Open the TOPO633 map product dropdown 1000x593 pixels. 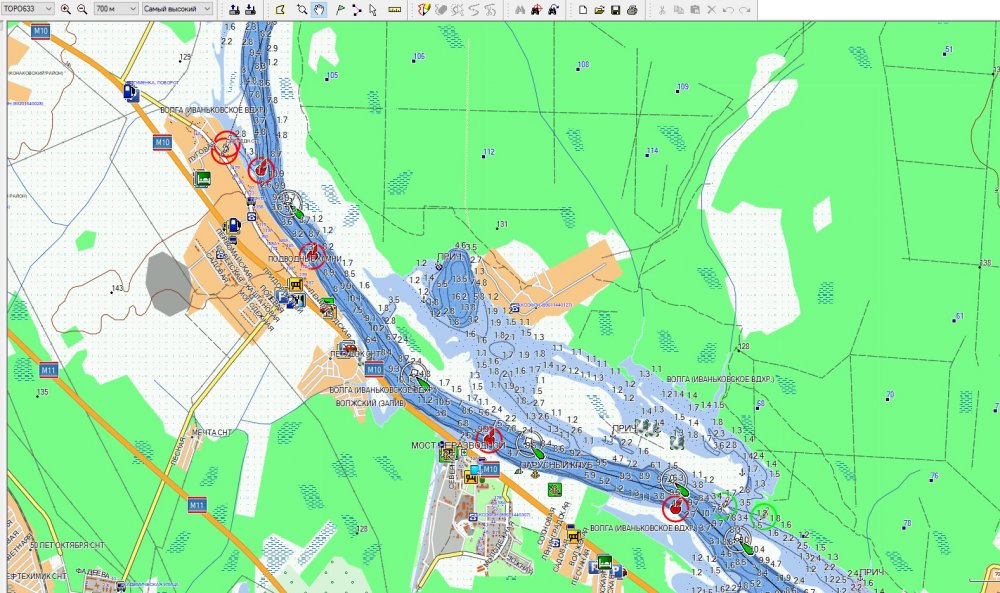(x=28, y=9)
